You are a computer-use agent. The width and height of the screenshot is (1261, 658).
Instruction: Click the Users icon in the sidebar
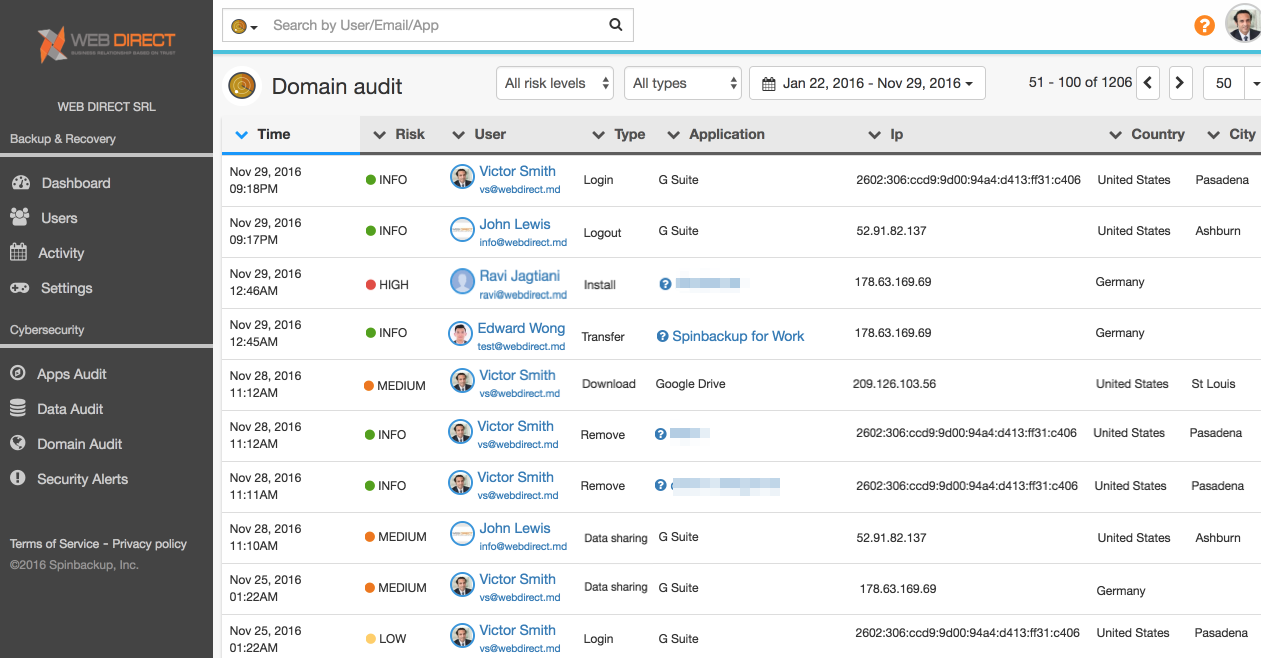21,217
